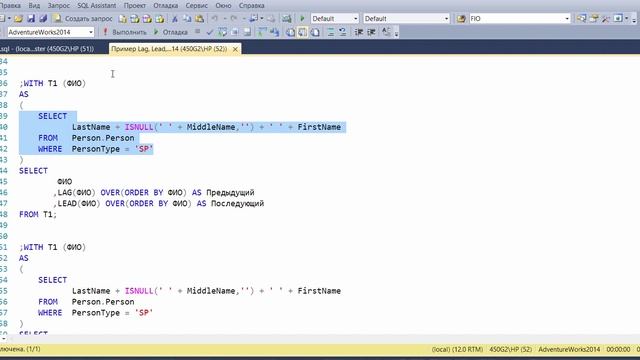Toggle Include Actual Execution Plan
Screen dimensions: 640x360
pyautogui.click(x=262, y=32)
